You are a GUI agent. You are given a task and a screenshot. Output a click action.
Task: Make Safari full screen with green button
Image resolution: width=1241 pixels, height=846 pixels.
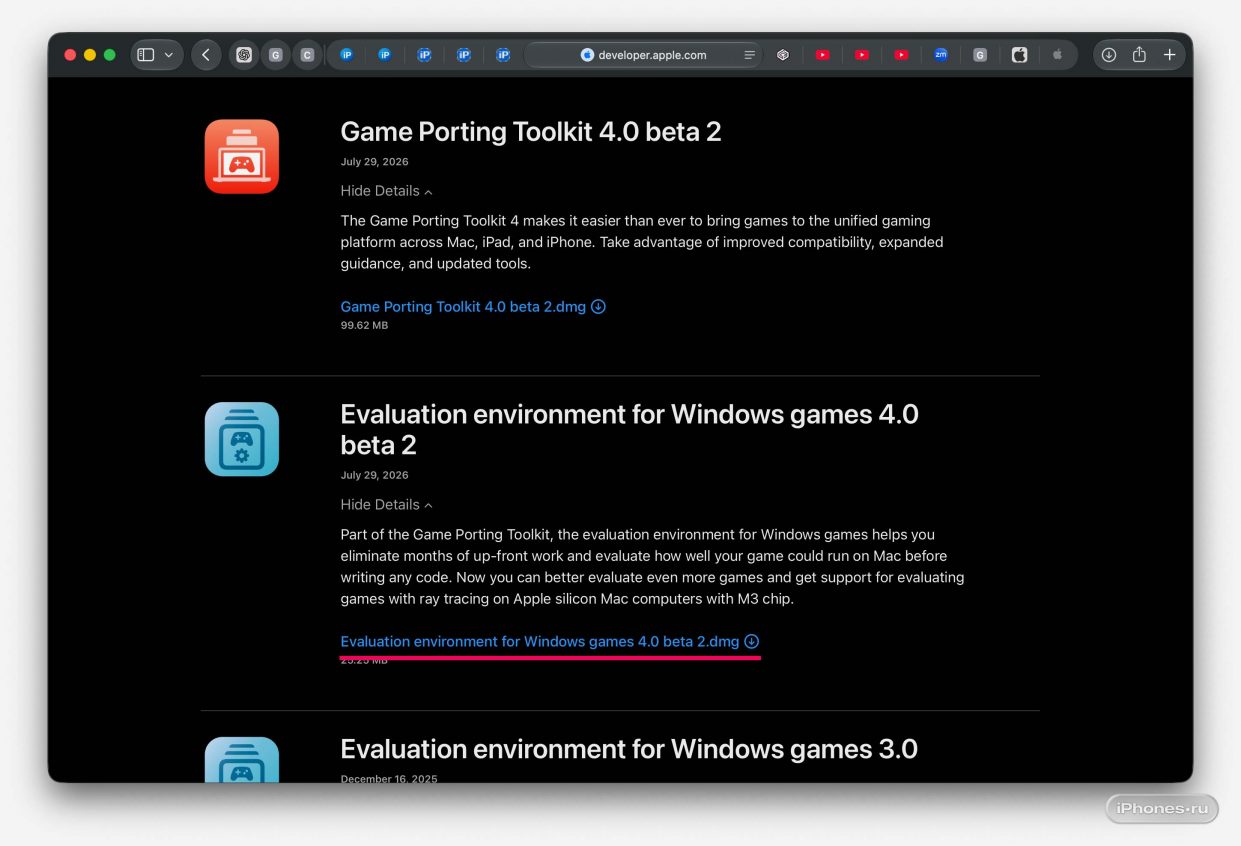pos(110,55)
